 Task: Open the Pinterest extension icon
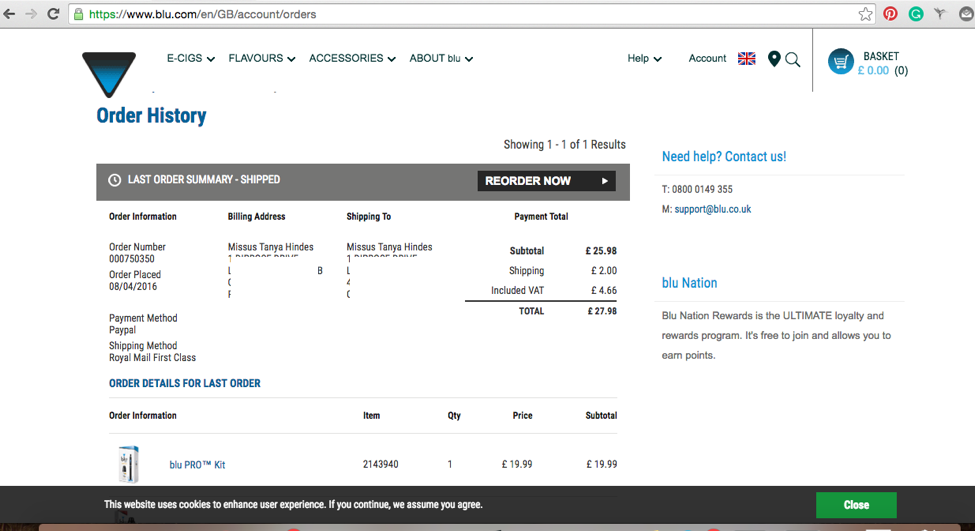(x=890, y=14)
